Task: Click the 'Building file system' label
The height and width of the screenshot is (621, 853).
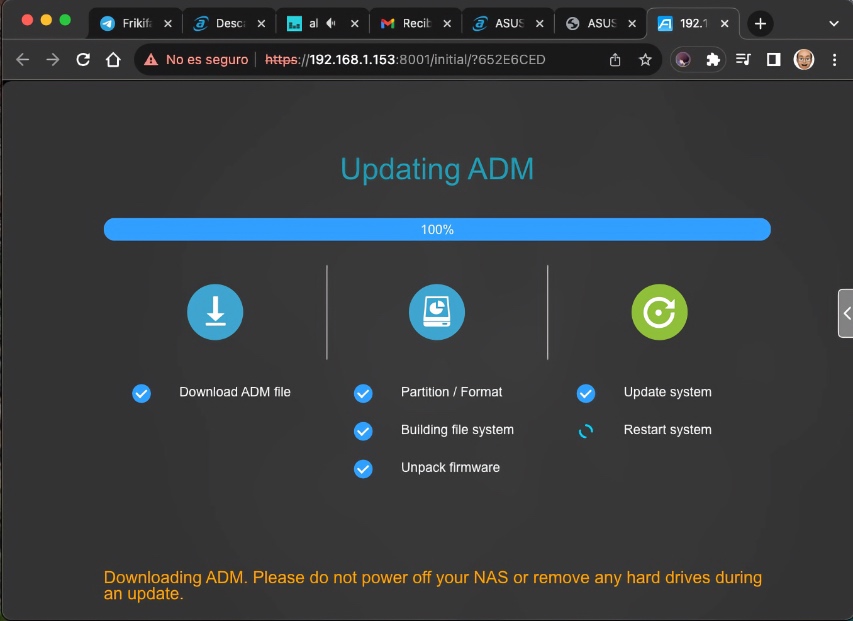Action: 458,430
